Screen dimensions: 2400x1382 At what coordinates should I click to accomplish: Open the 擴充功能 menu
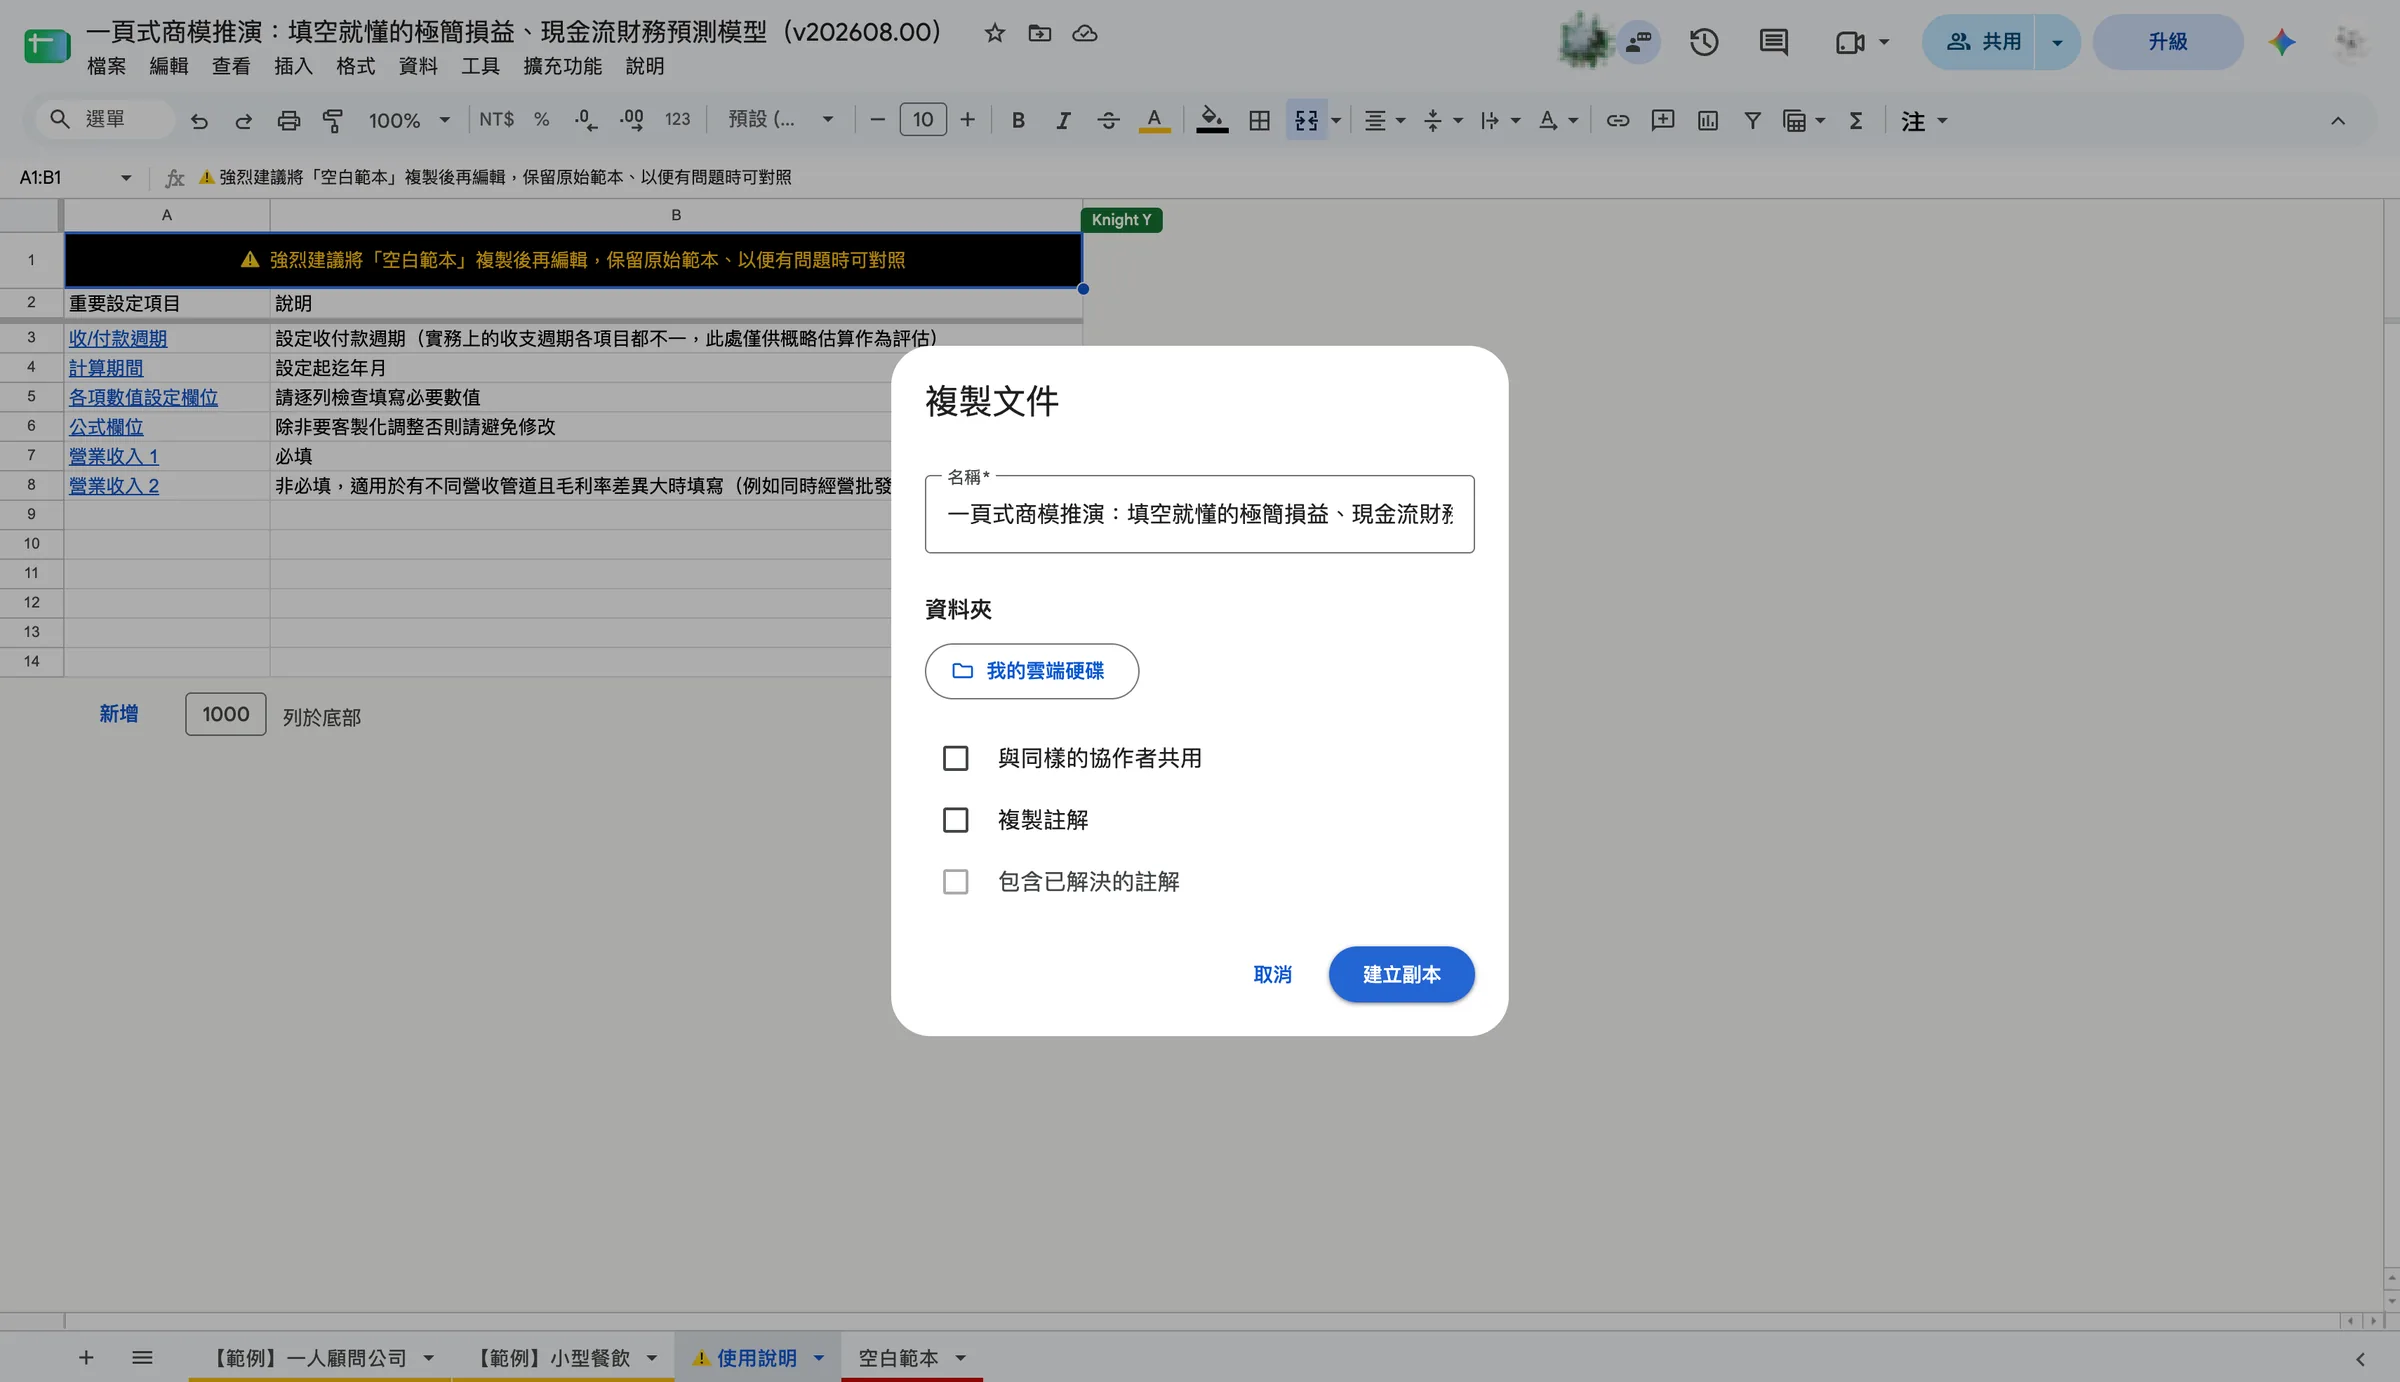562,66
